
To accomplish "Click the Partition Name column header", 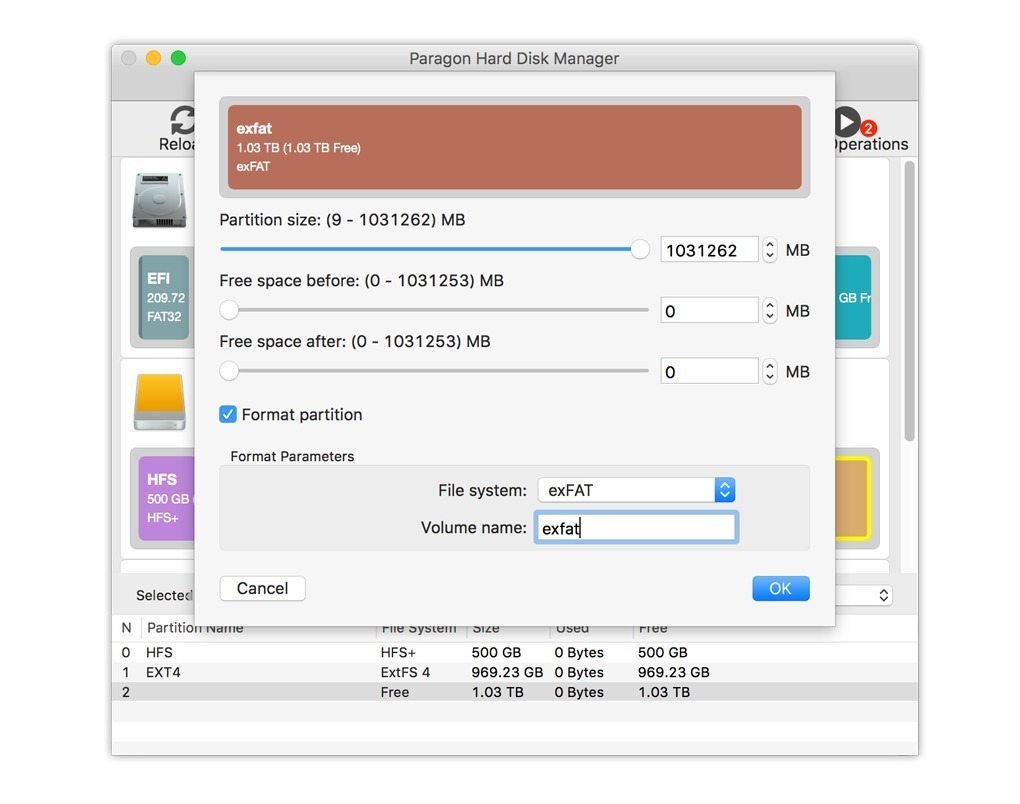I will pyautogui.click(x=195, y=628).
